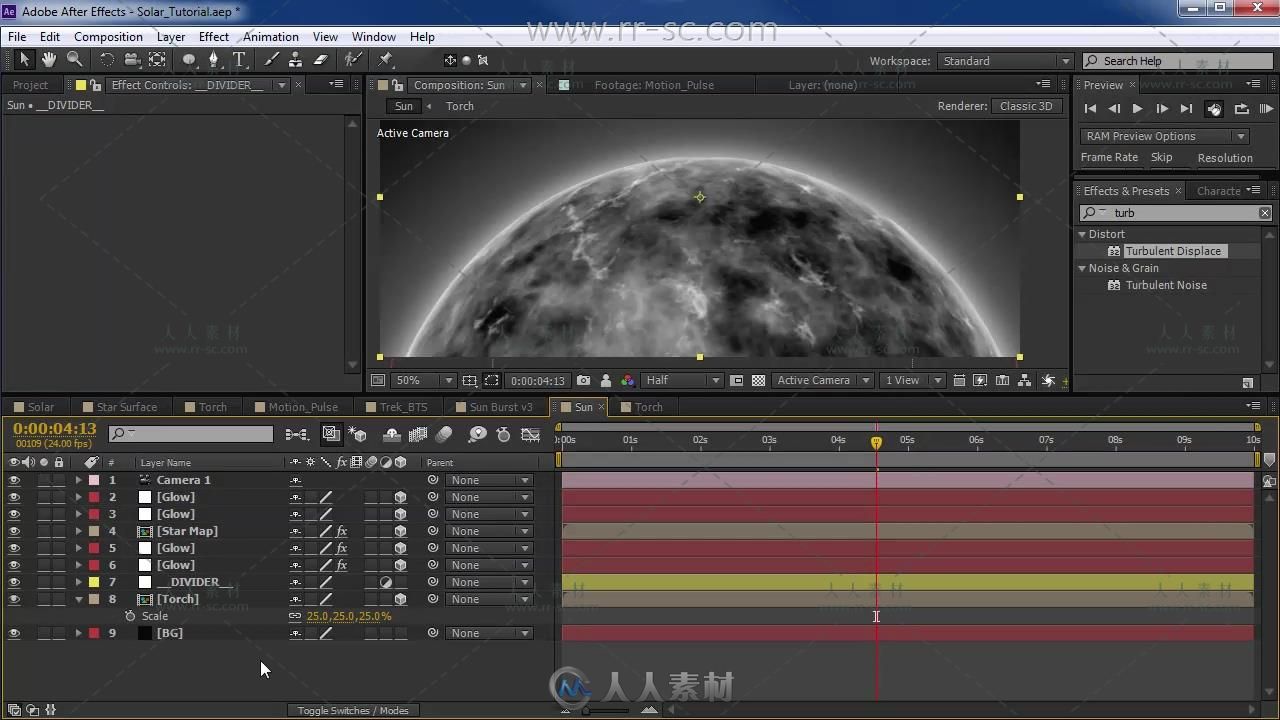Open the Animation menu

(x=270, y=37)
